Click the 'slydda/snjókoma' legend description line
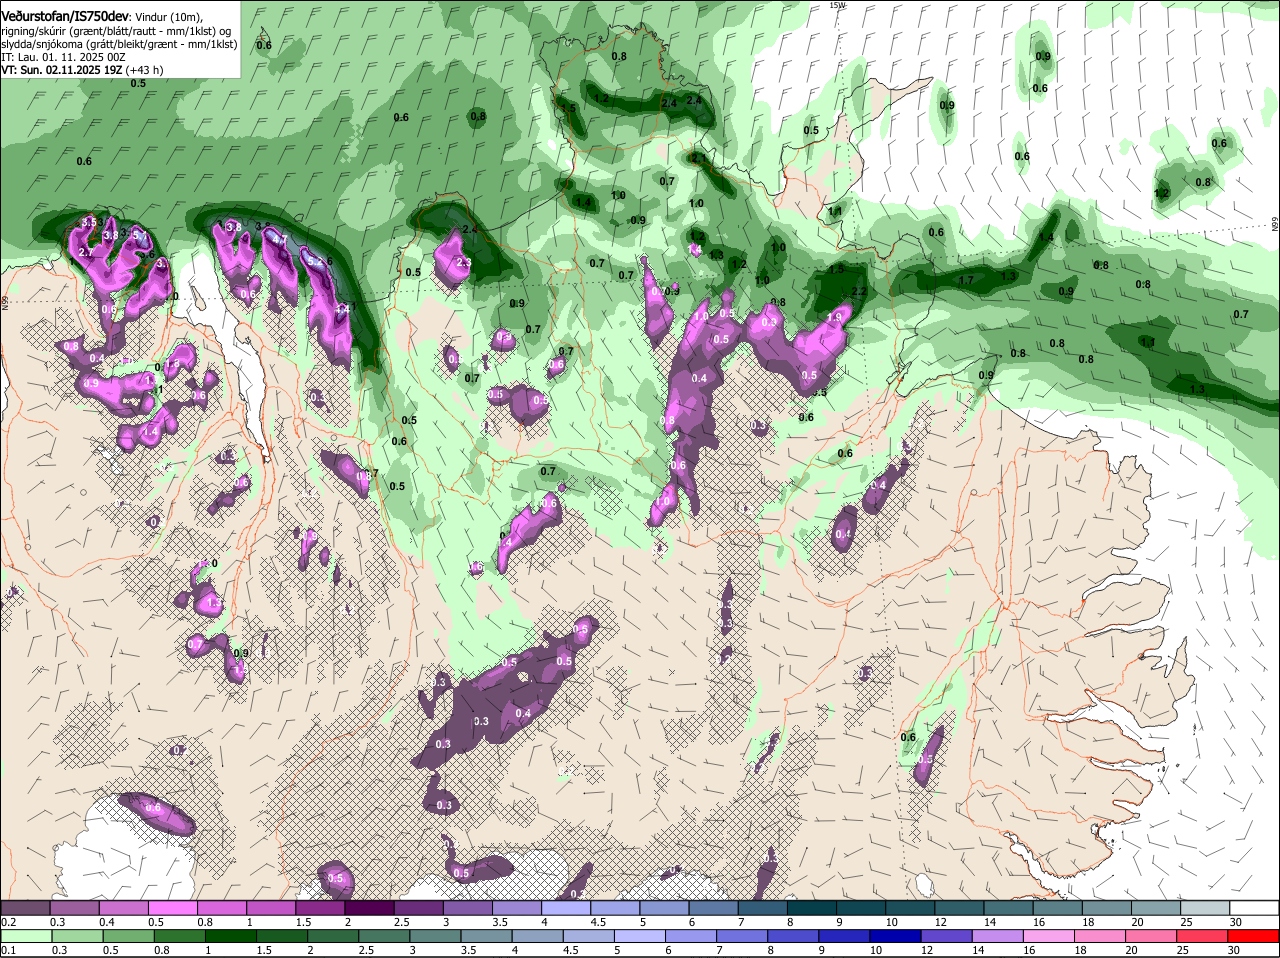Image resolution: width=1280 pixels, height=958 pixels. [119, 44]
